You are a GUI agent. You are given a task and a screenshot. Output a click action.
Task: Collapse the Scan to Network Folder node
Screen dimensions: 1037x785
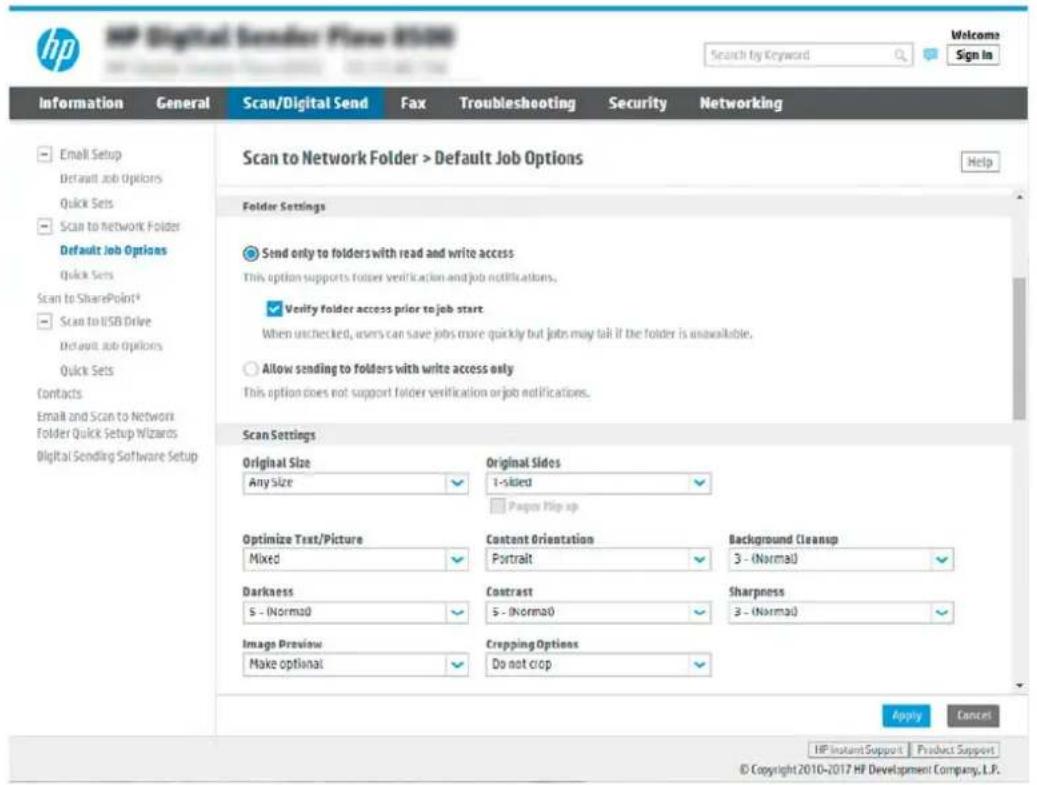(44, 227)
